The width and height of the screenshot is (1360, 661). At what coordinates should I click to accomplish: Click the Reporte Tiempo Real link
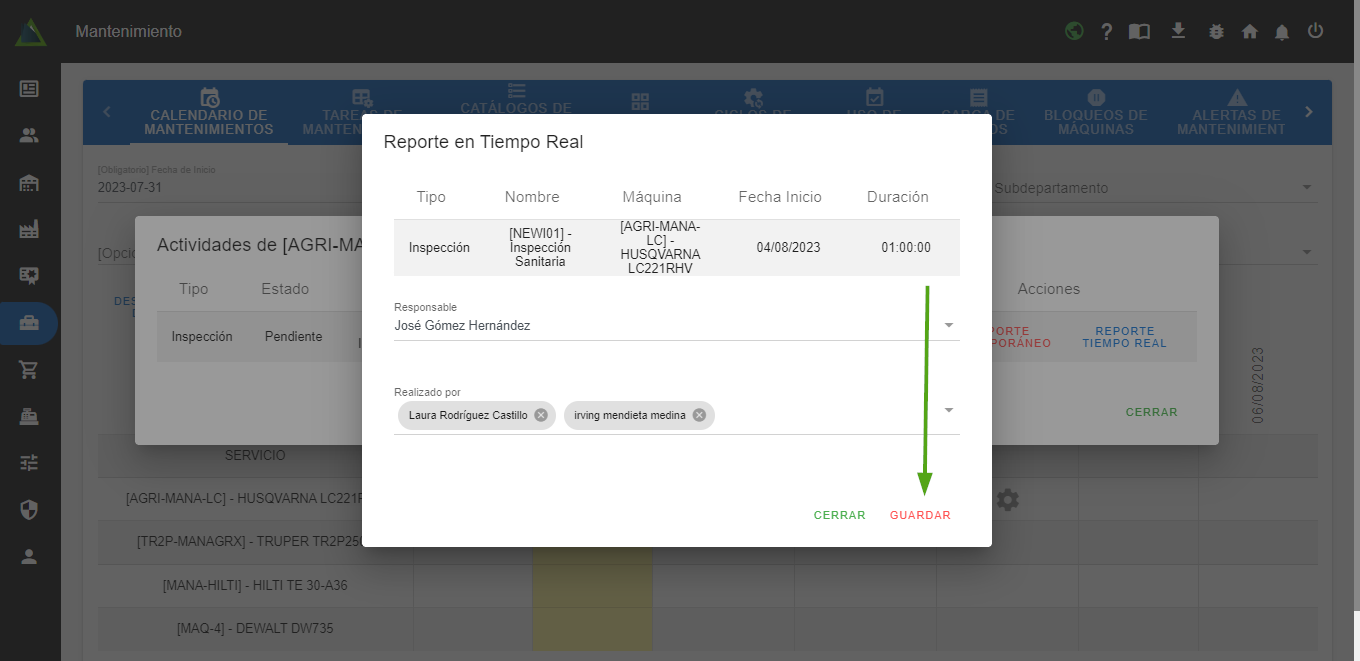coord(1124,337)
